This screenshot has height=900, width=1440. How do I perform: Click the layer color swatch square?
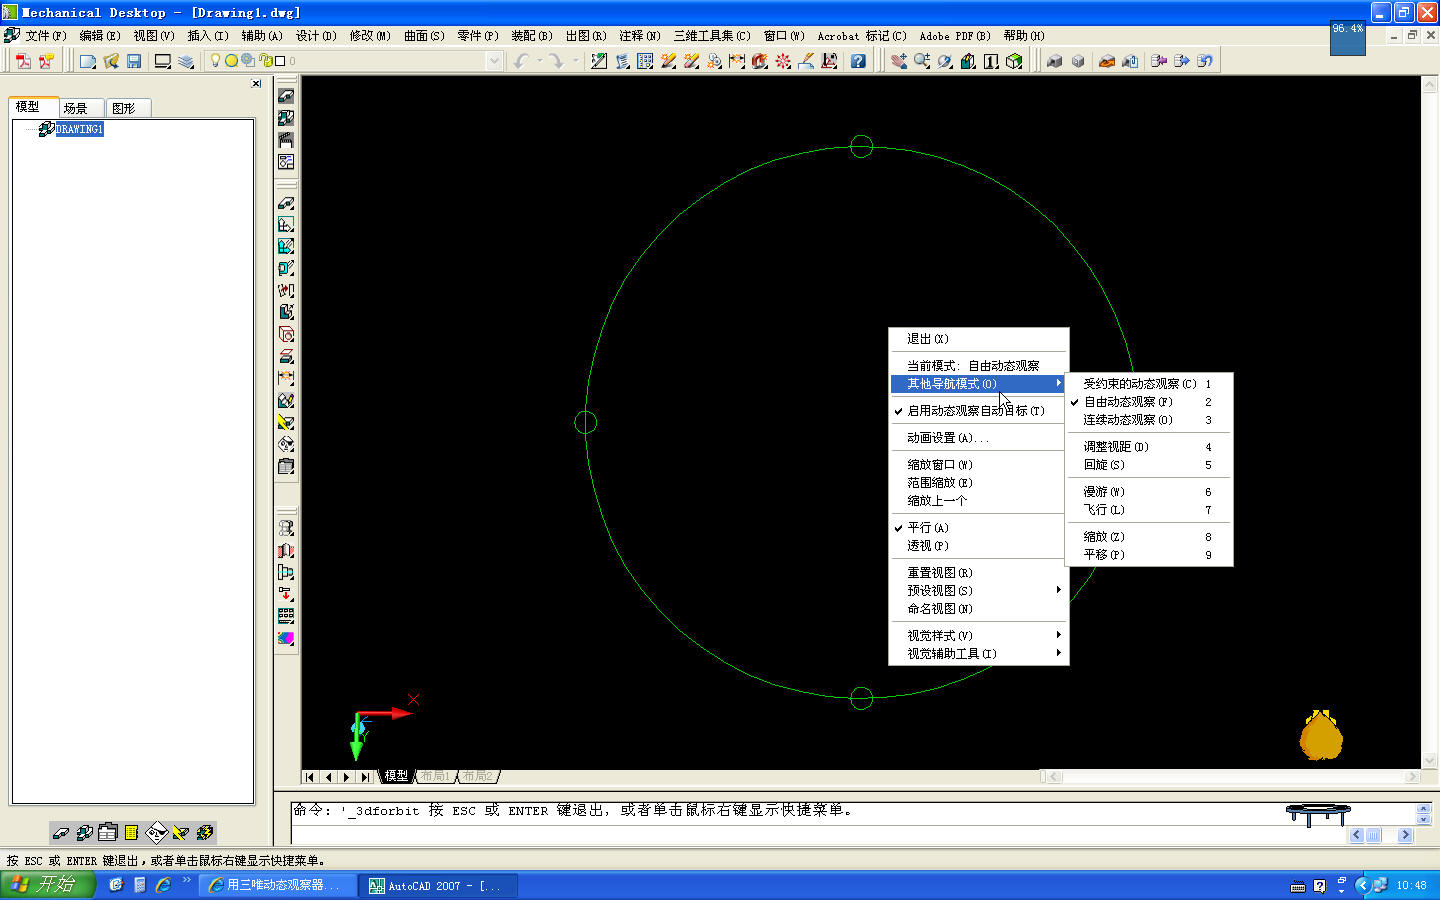pos(280,61)
